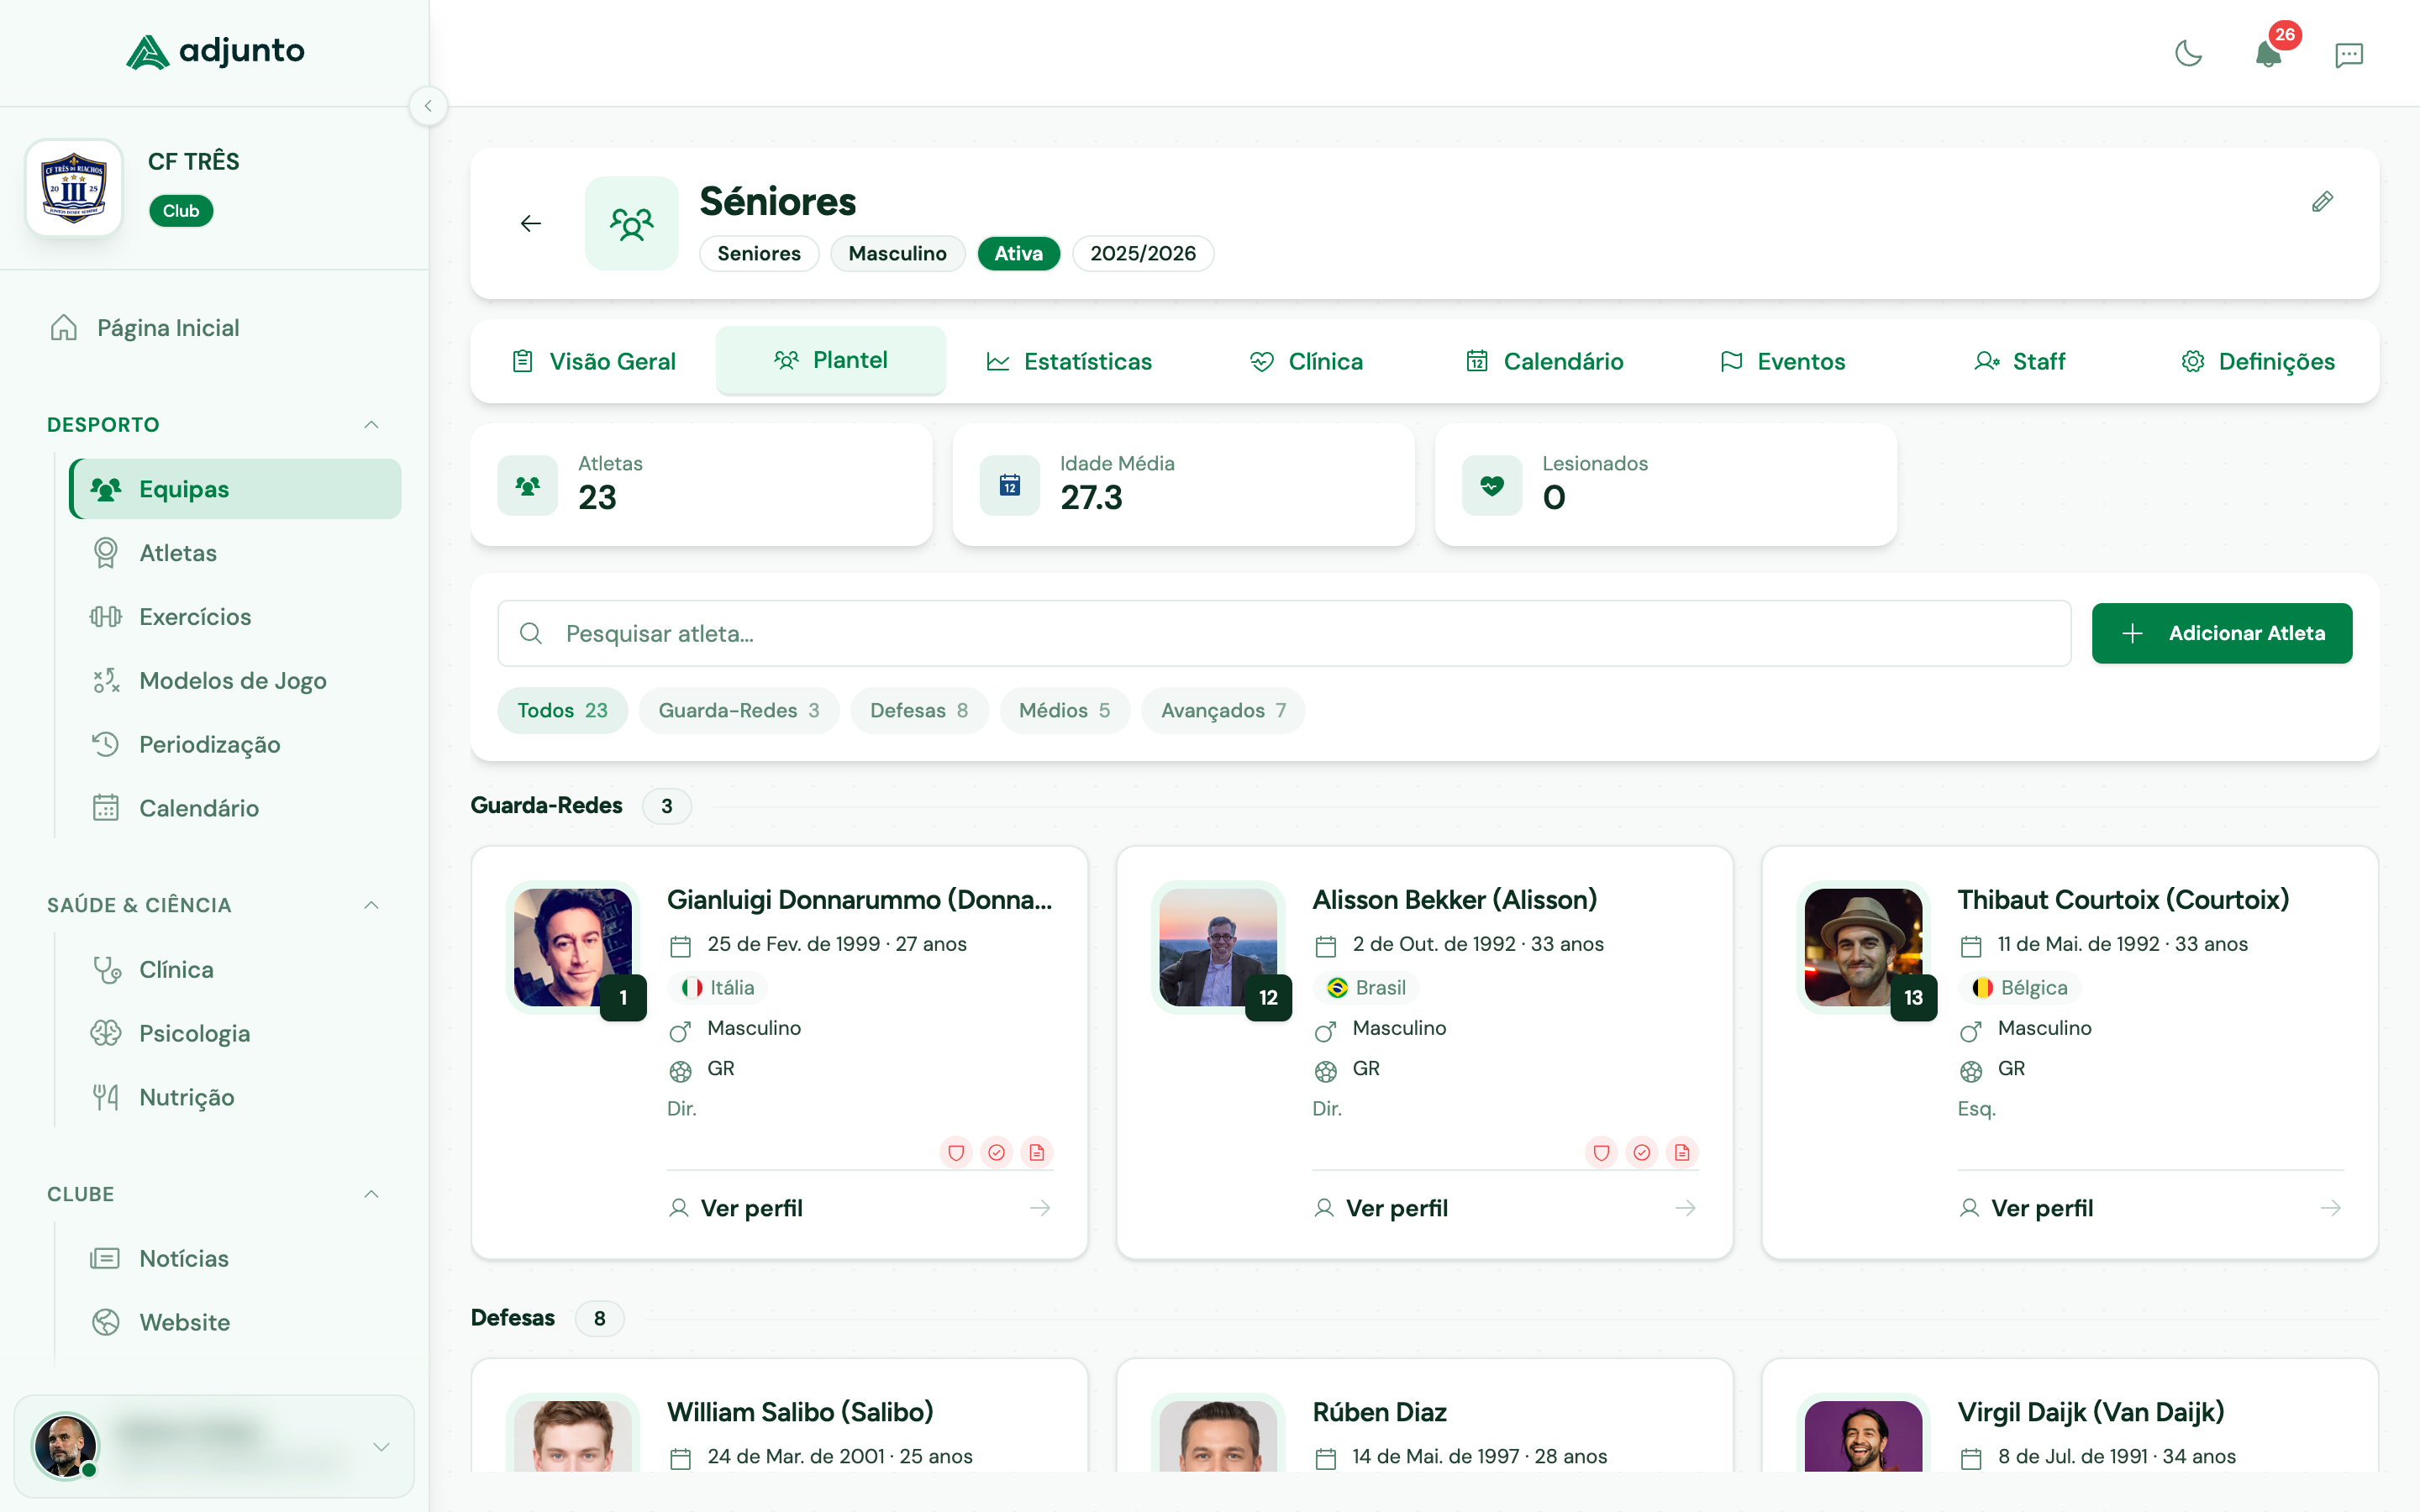Switch to the Estatísticas tab
The image size is (2420, 1512).
click(x=1068, y=361)
